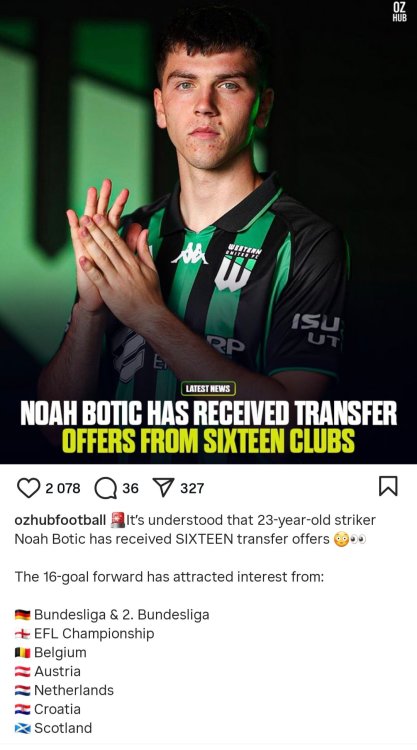Tap the Croatia flag emoji

[x=22, y=709]
